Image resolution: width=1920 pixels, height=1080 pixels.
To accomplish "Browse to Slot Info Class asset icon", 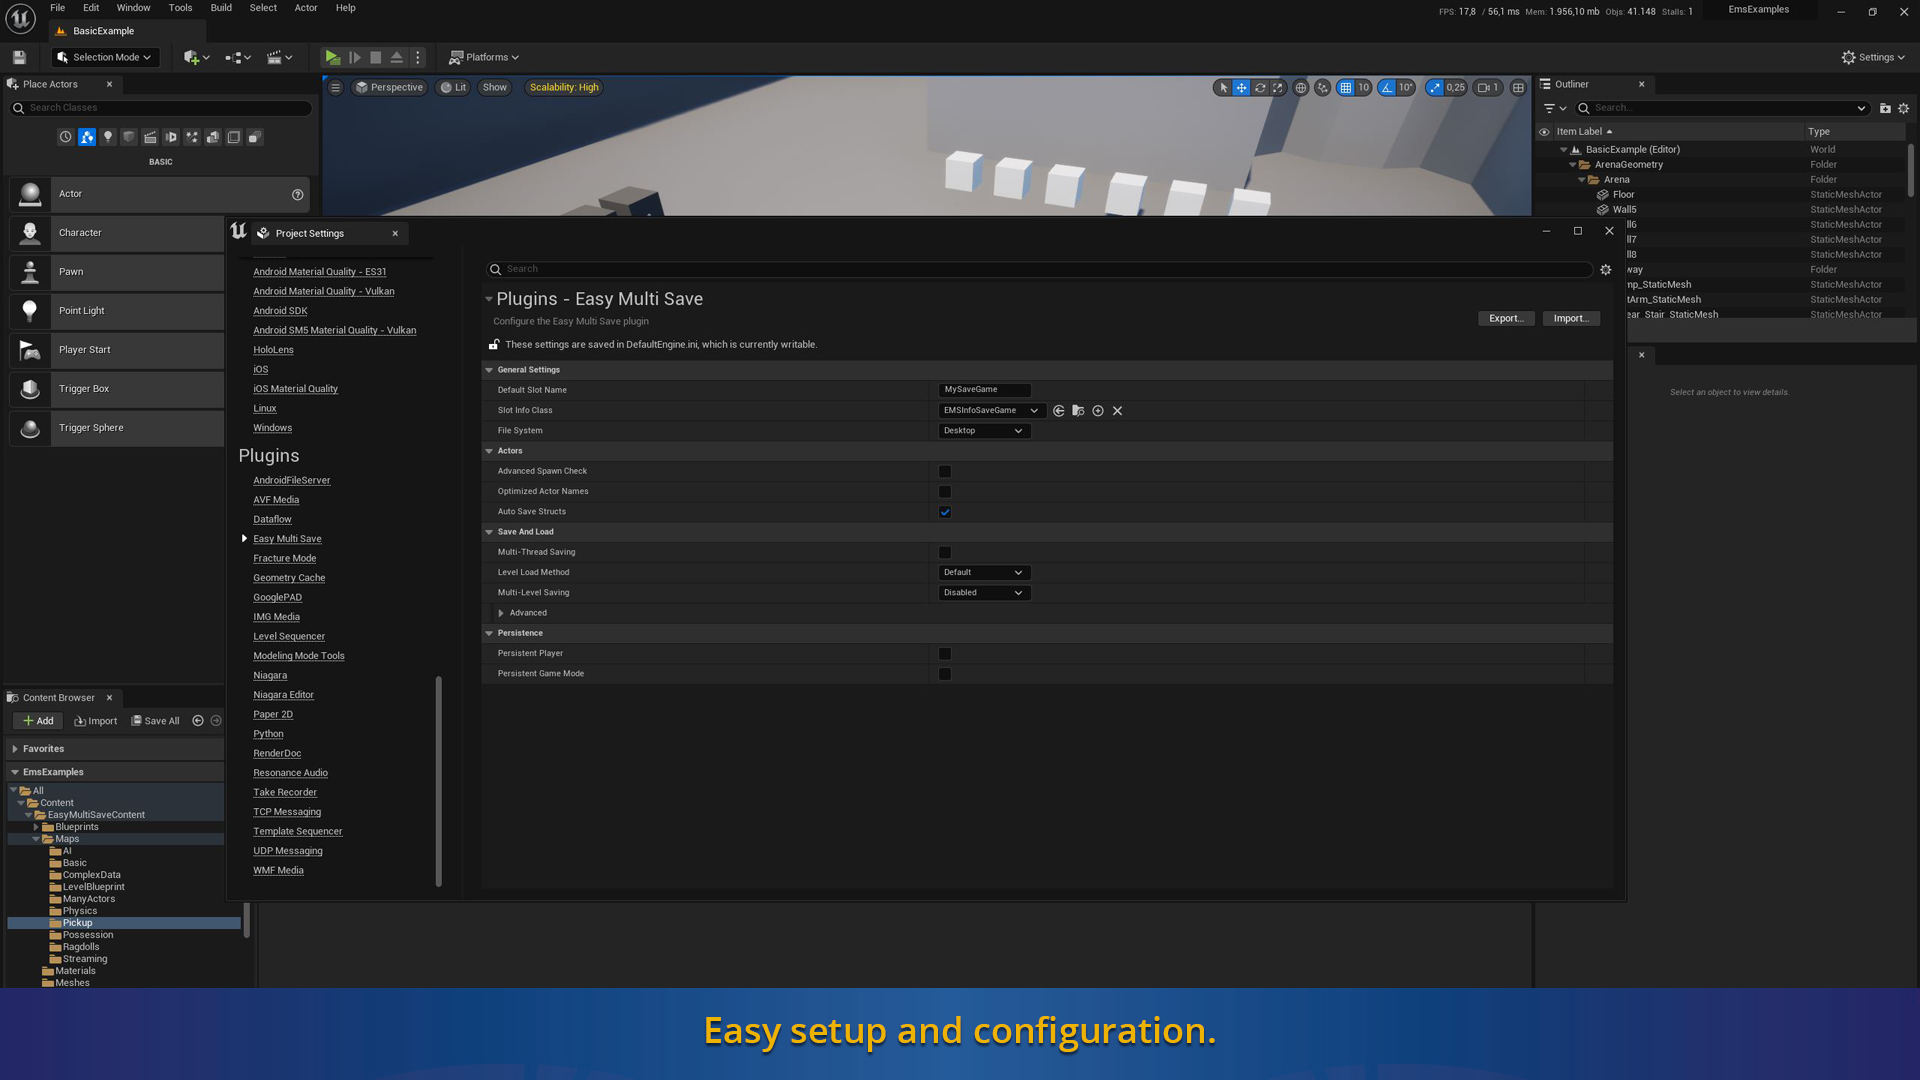I will coord(1078,411).
